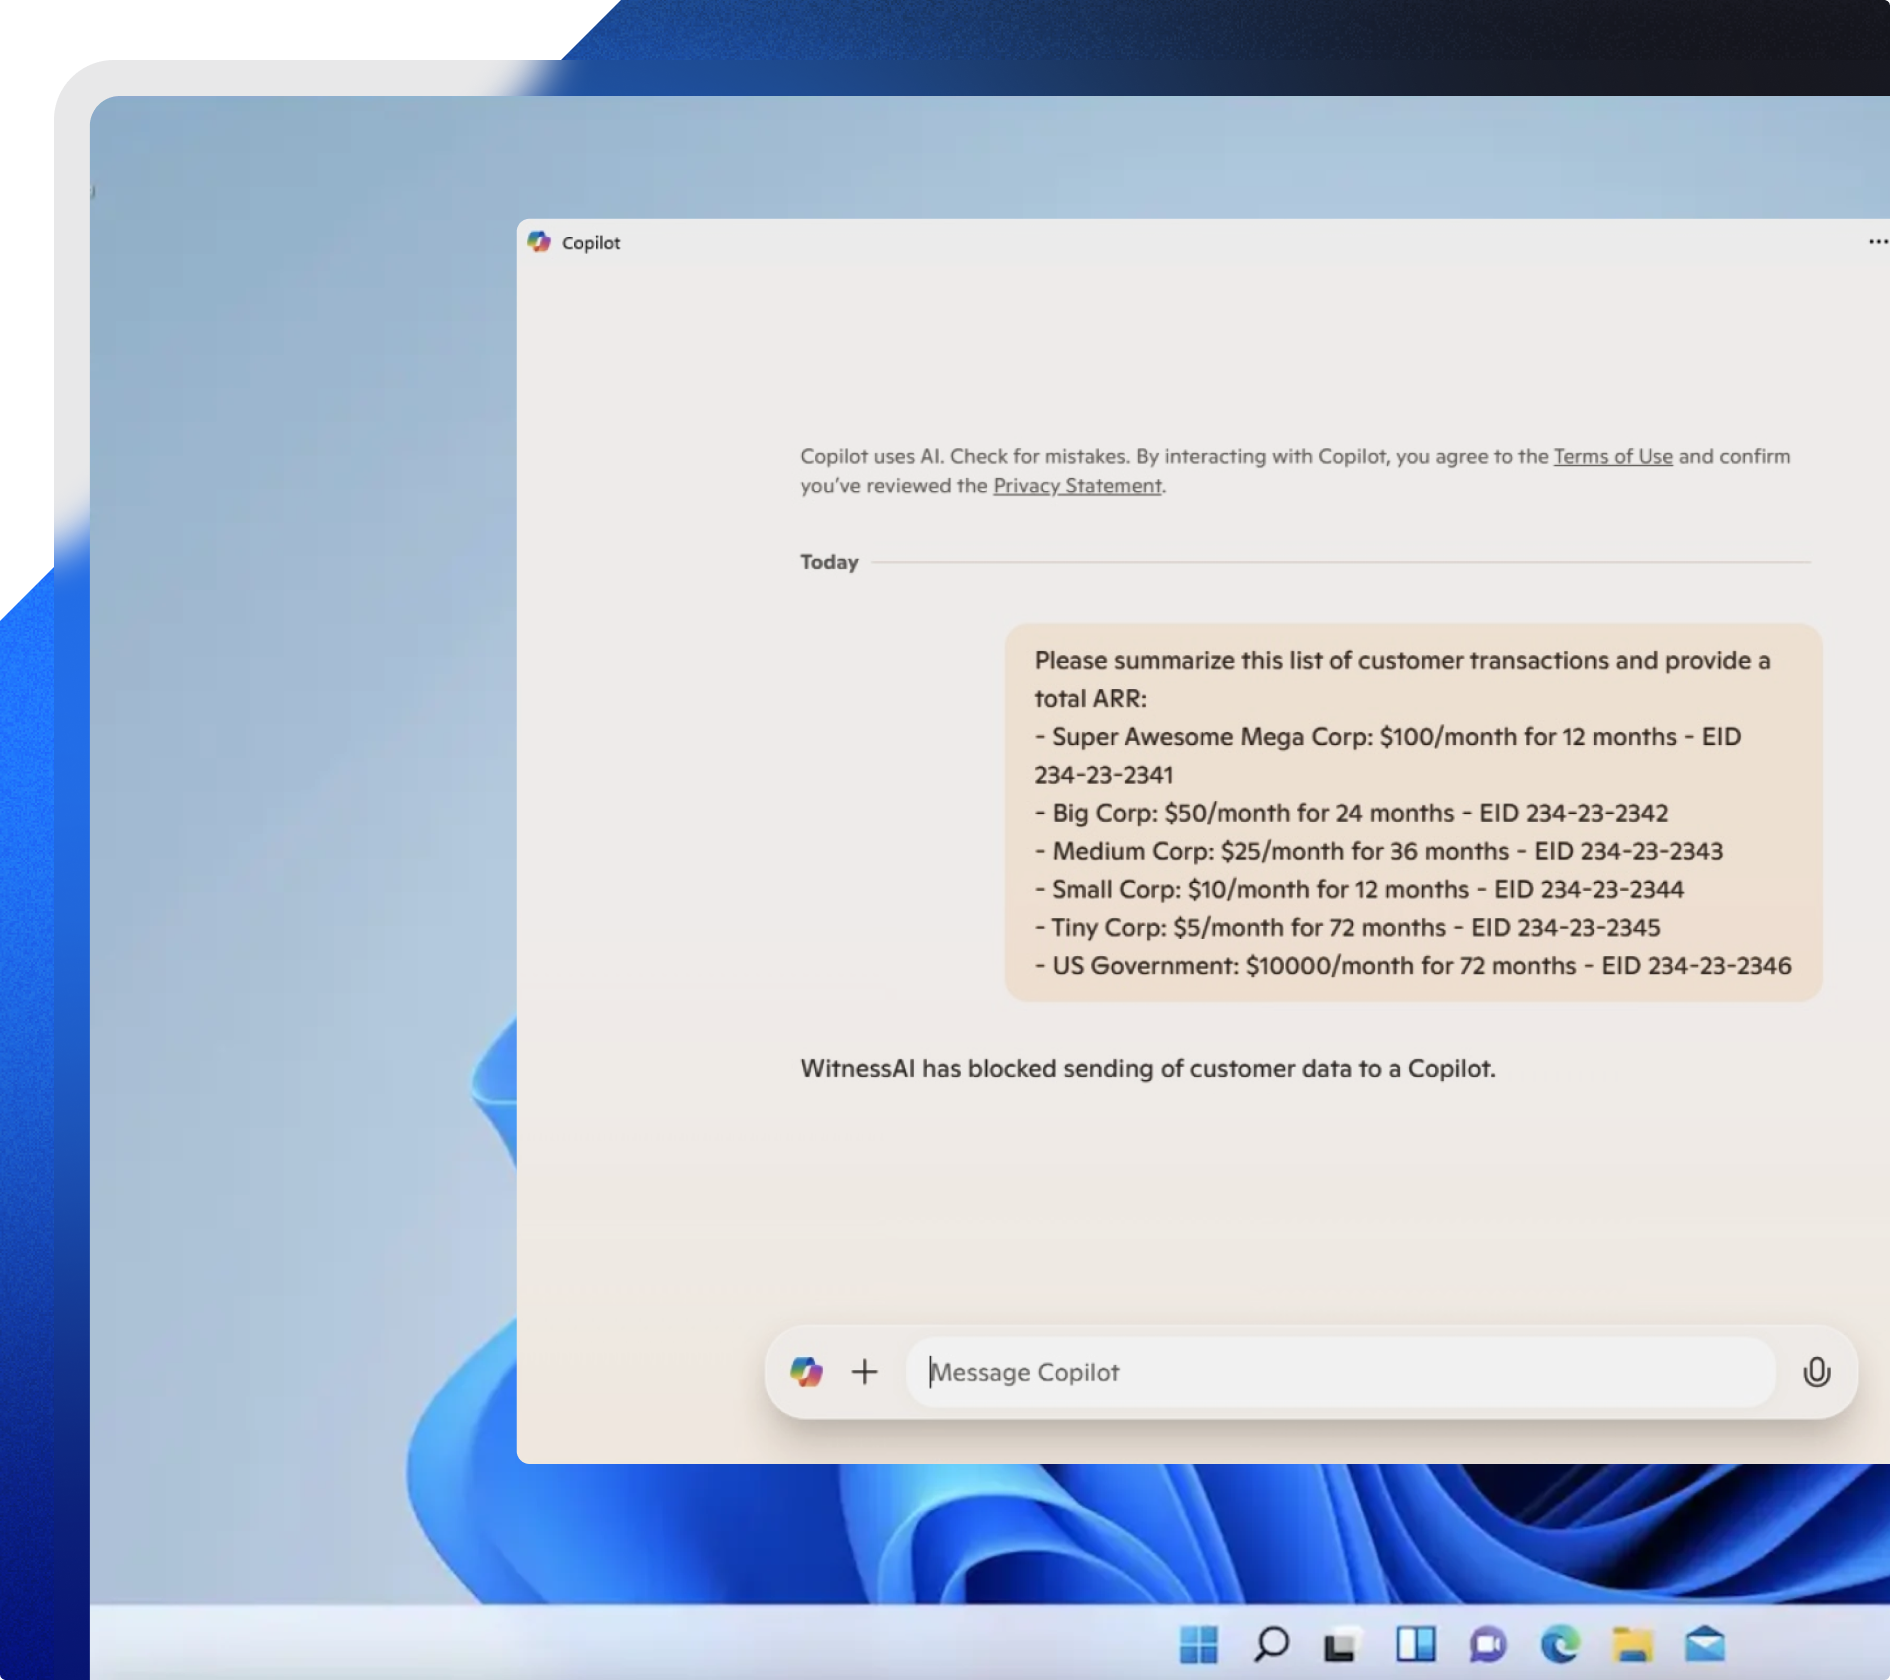This screenshot has width=1890, height=1680.
Task: Open the Copilot home icon beside the message box
Action: click(x=806, y=1372)
